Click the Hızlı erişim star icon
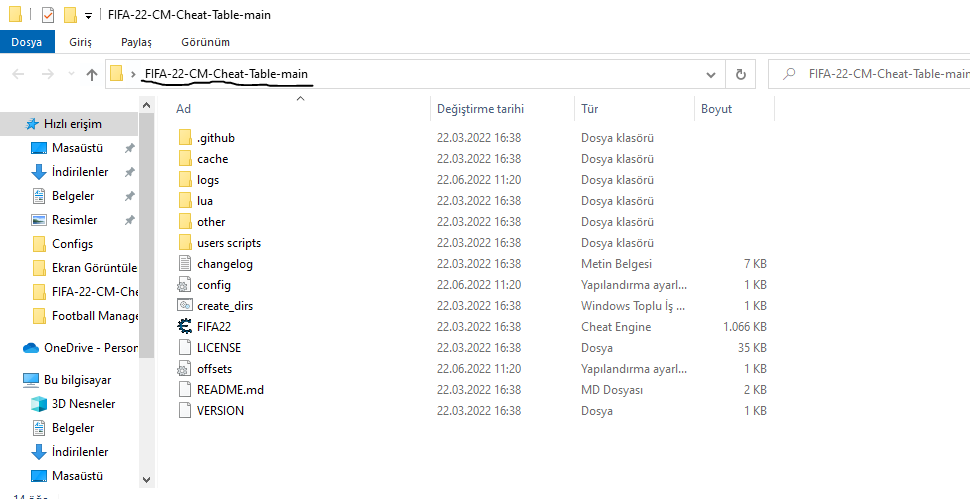The height and width of the screenshot is (499, 970). click(x=32, y=124)
